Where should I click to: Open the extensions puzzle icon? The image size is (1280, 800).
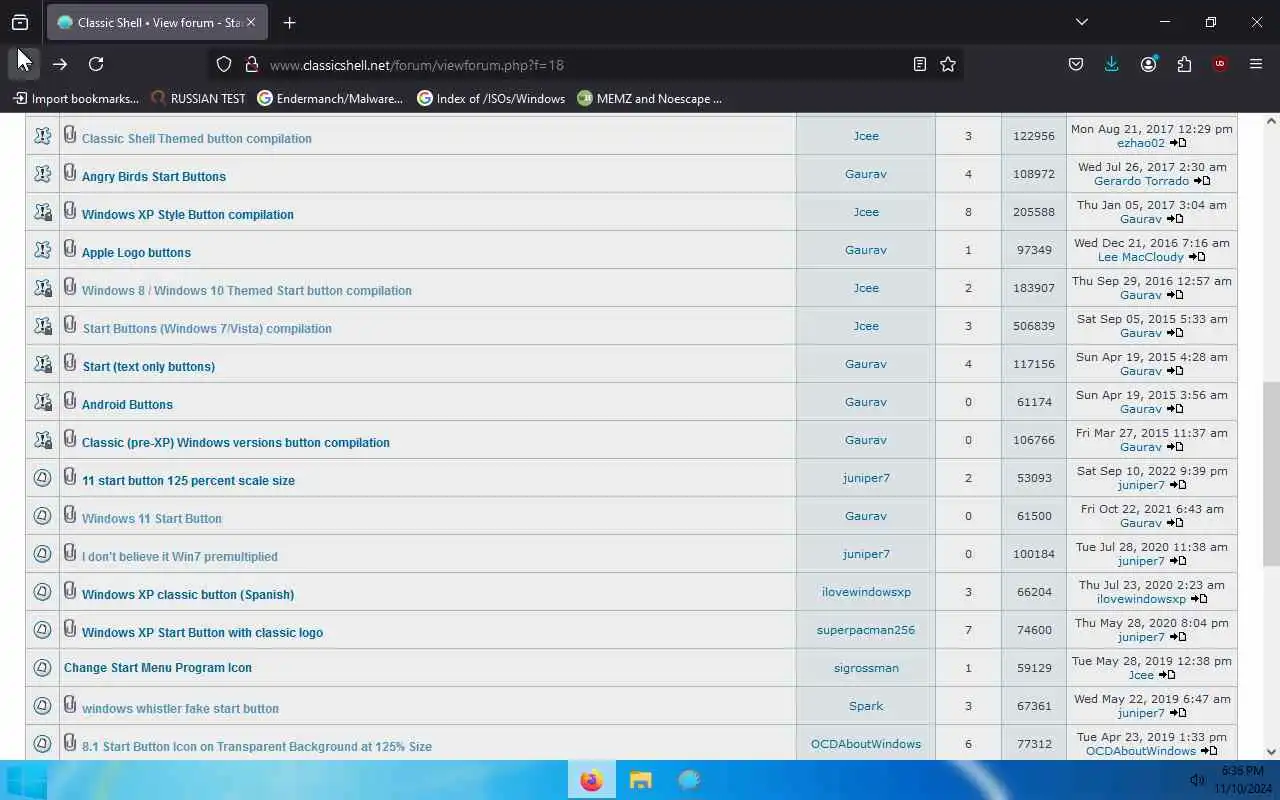click(x=1184, y=64)
